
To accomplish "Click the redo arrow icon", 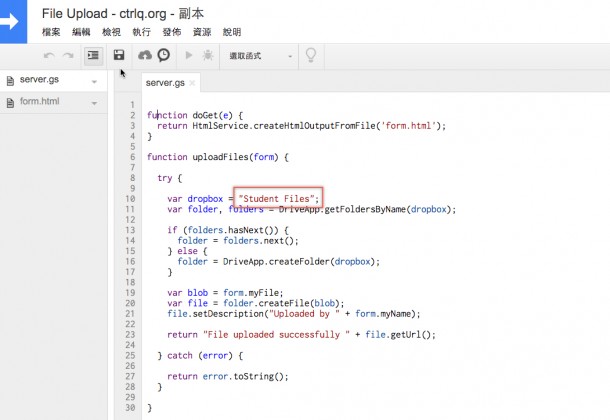I will pos(68,55).
